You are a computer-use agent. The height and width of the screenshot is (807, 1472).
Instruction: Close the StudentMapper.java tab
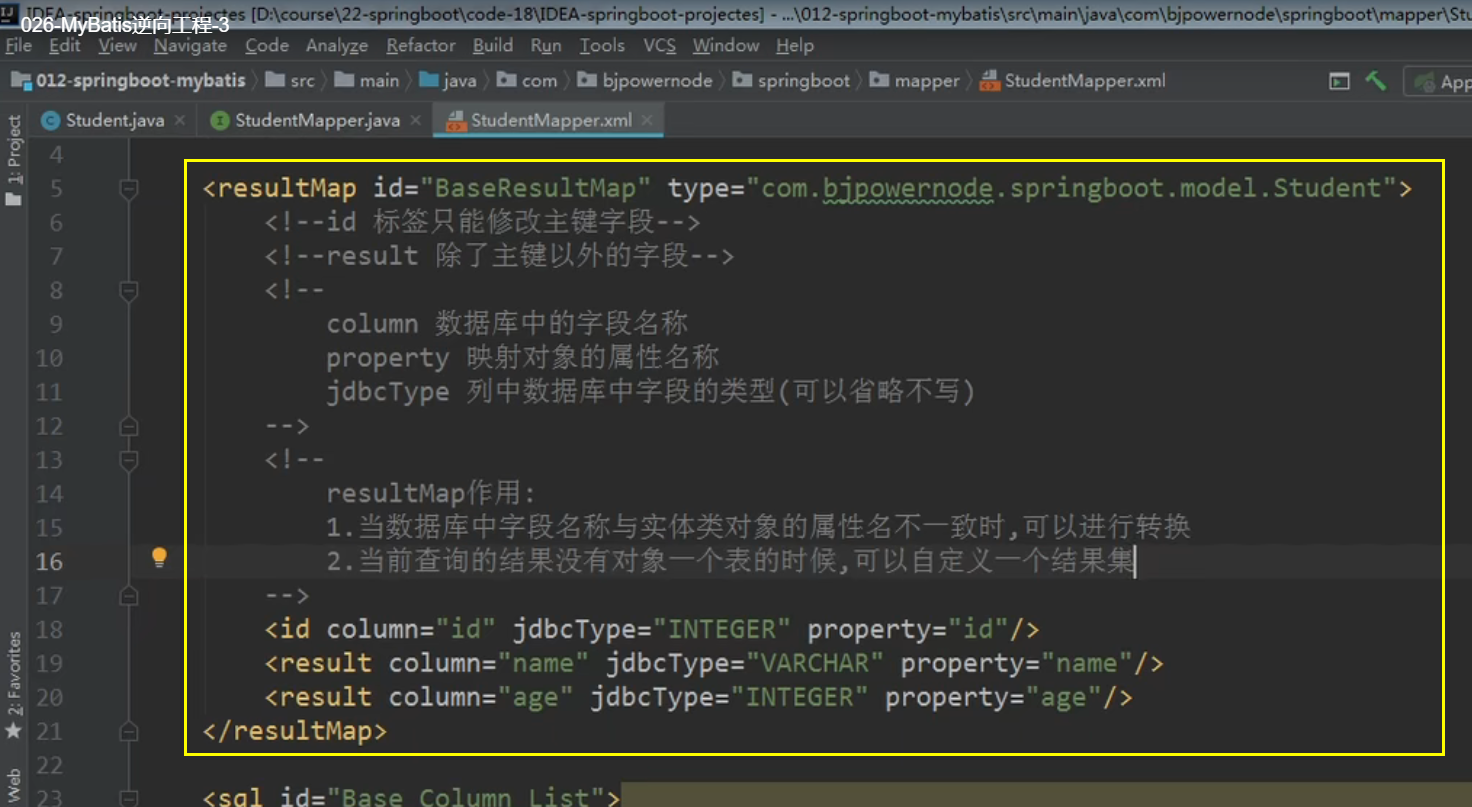pyautogui.click(x=416, y=121)
